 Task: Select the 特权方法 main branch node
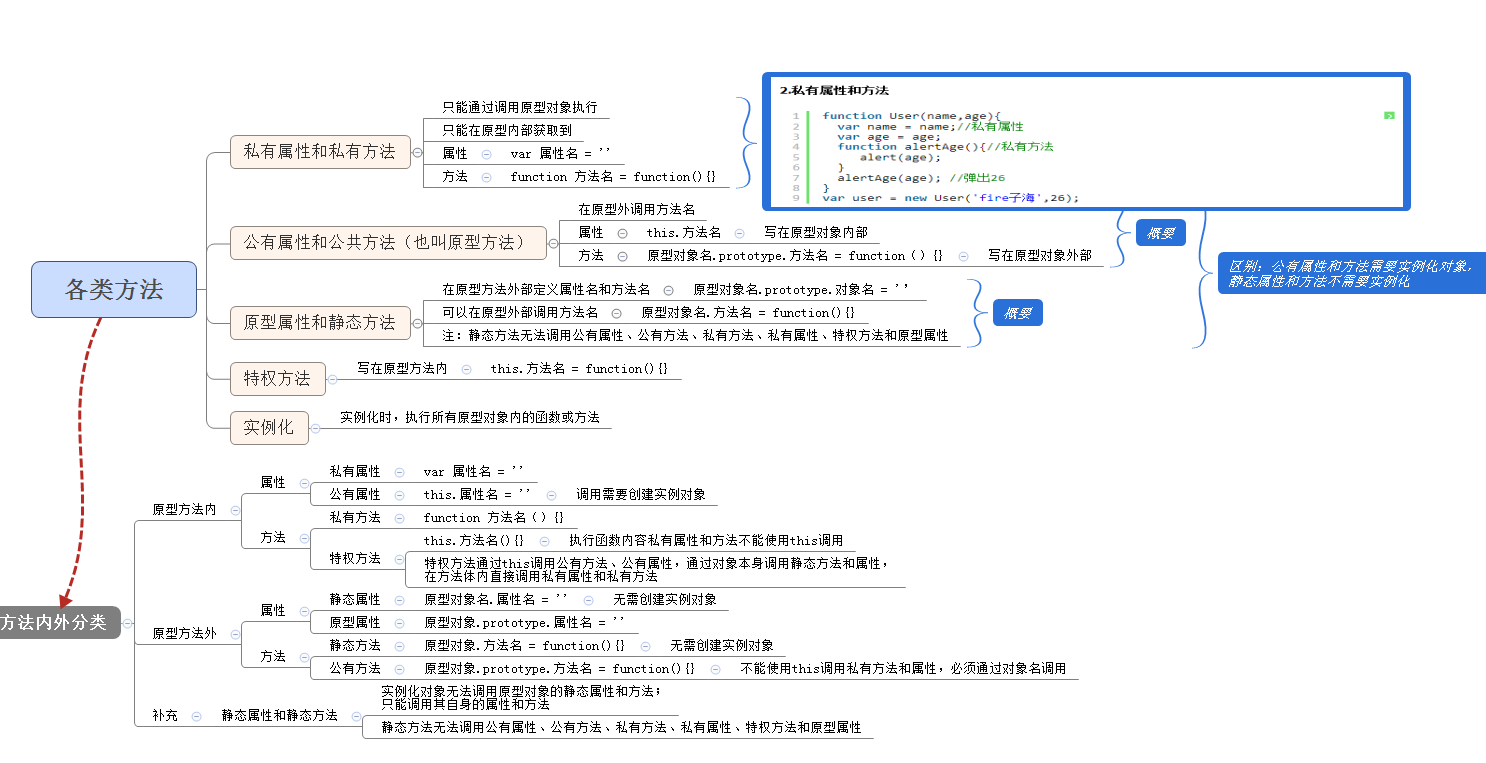(x=278, y=379)
